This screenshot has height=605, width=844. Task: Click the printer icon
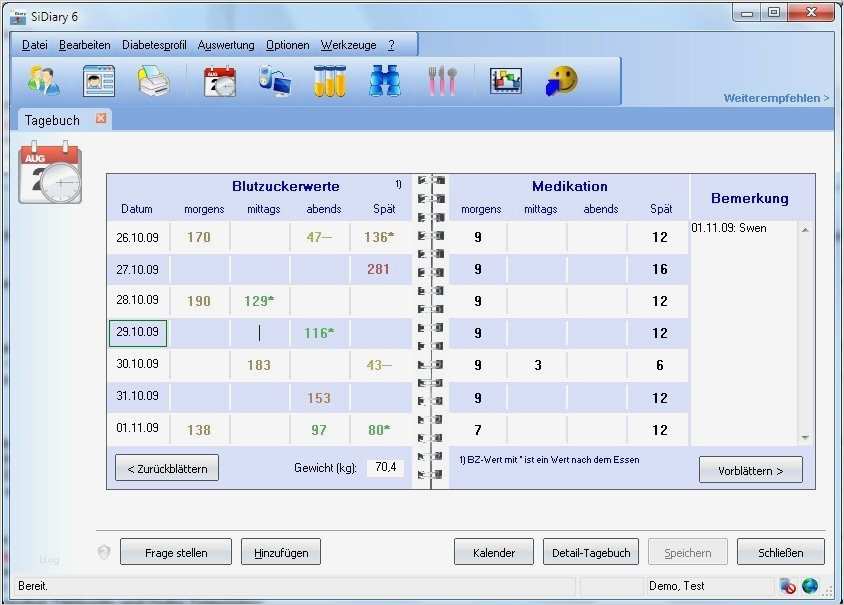pos(153,81)
